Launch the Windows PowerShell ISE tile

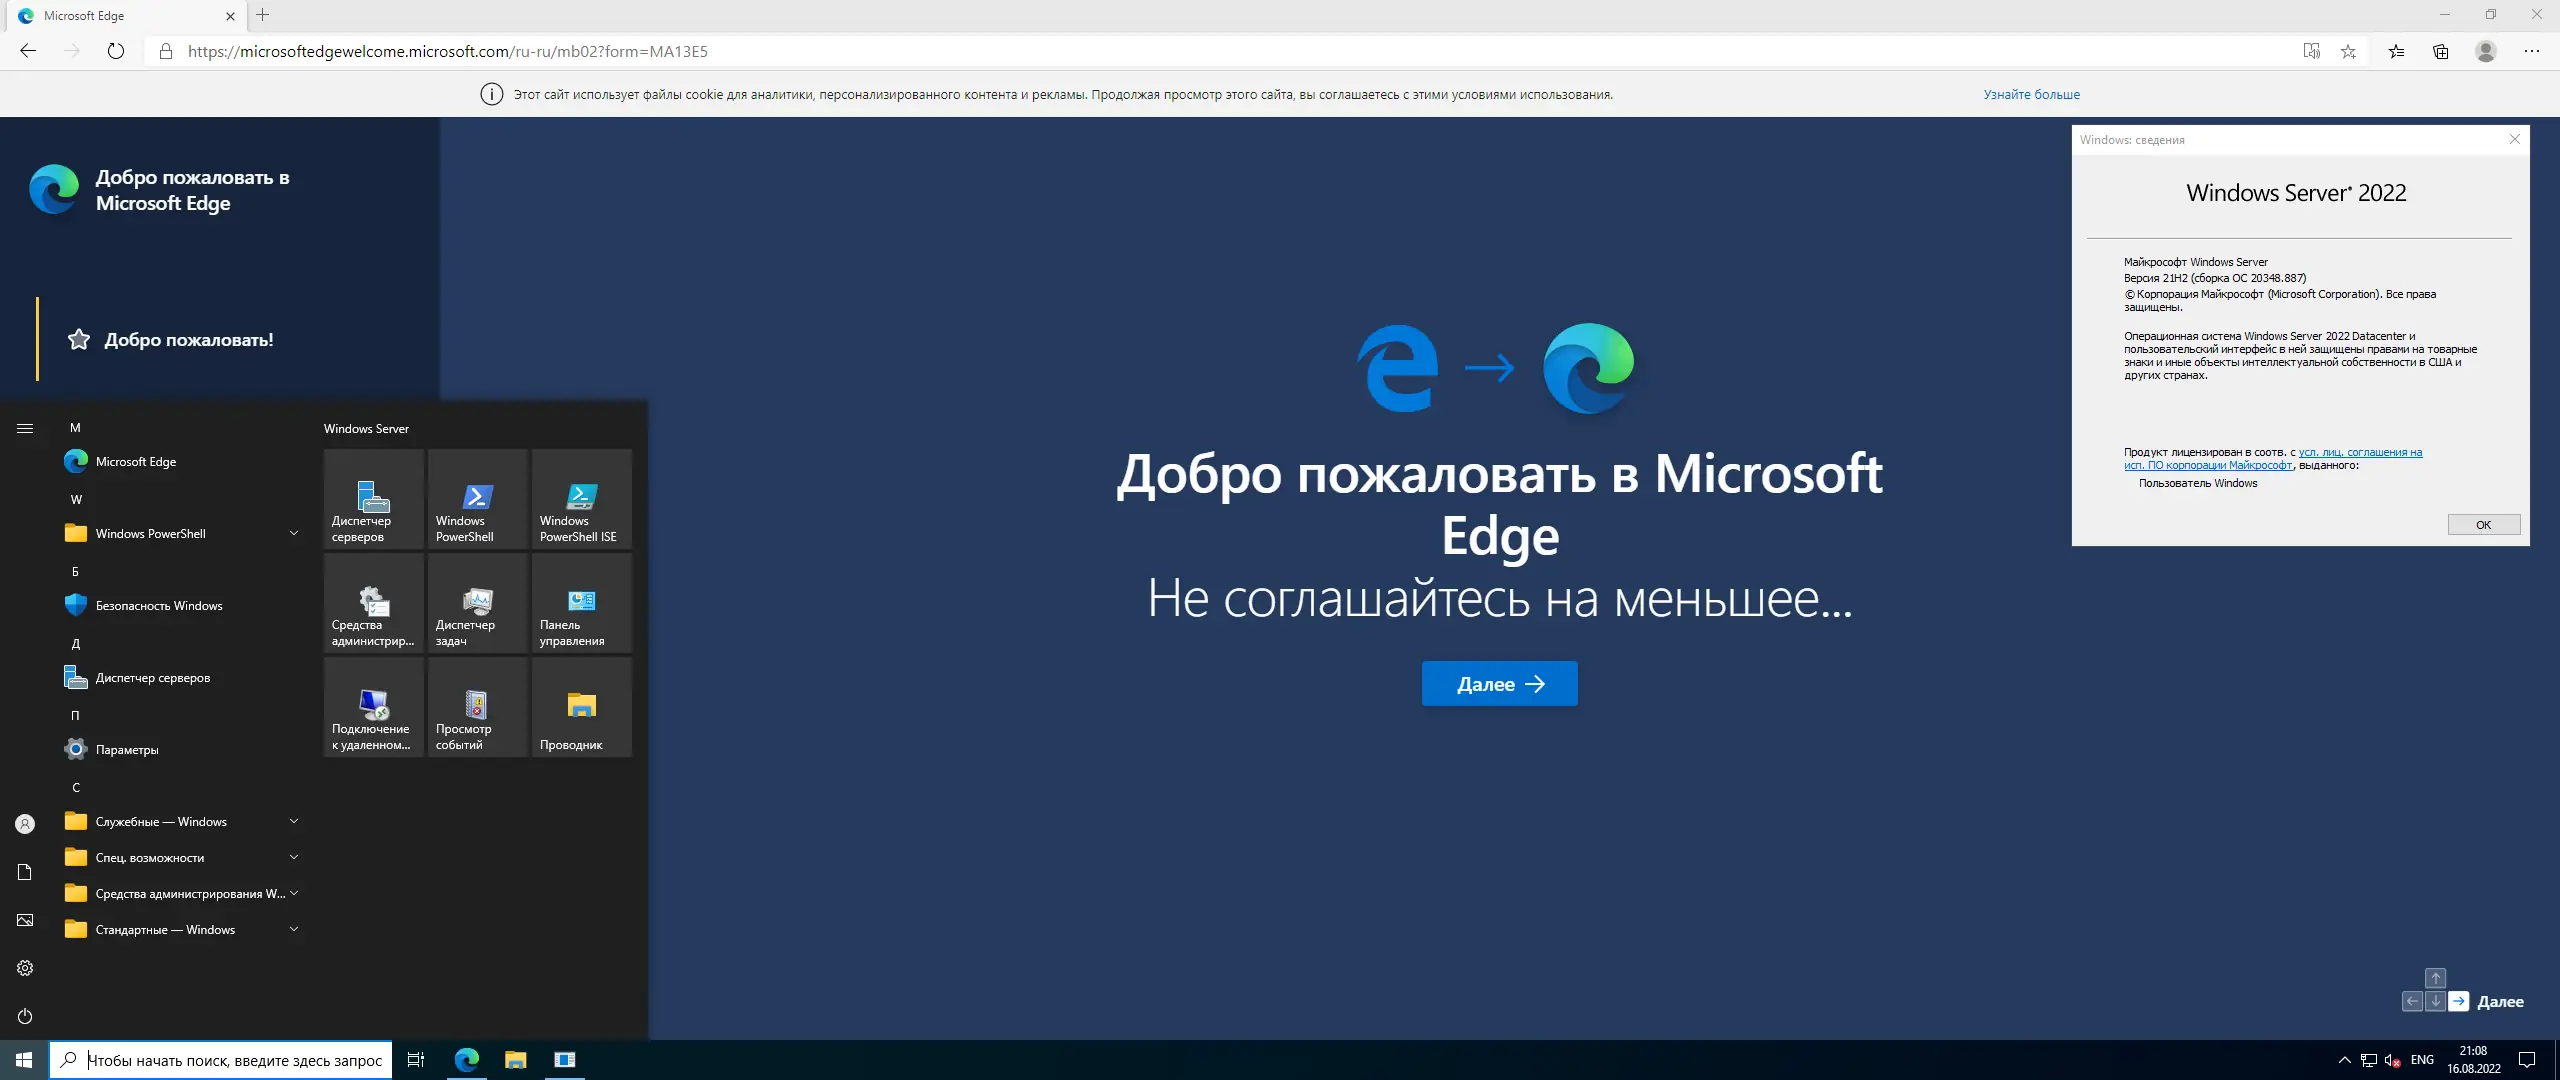(581, 498)
